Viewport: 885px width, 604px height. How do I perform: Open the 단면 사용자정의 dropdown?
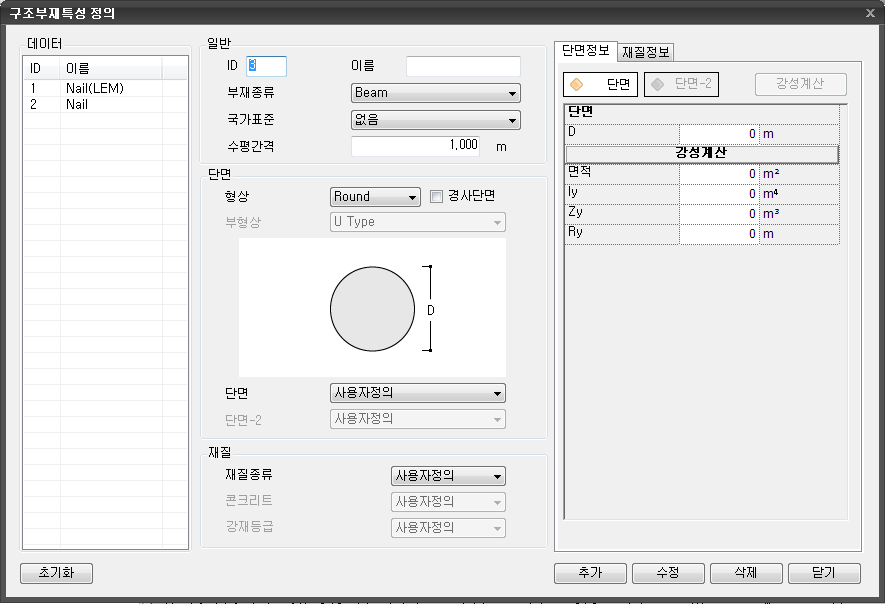click(417, 394)
